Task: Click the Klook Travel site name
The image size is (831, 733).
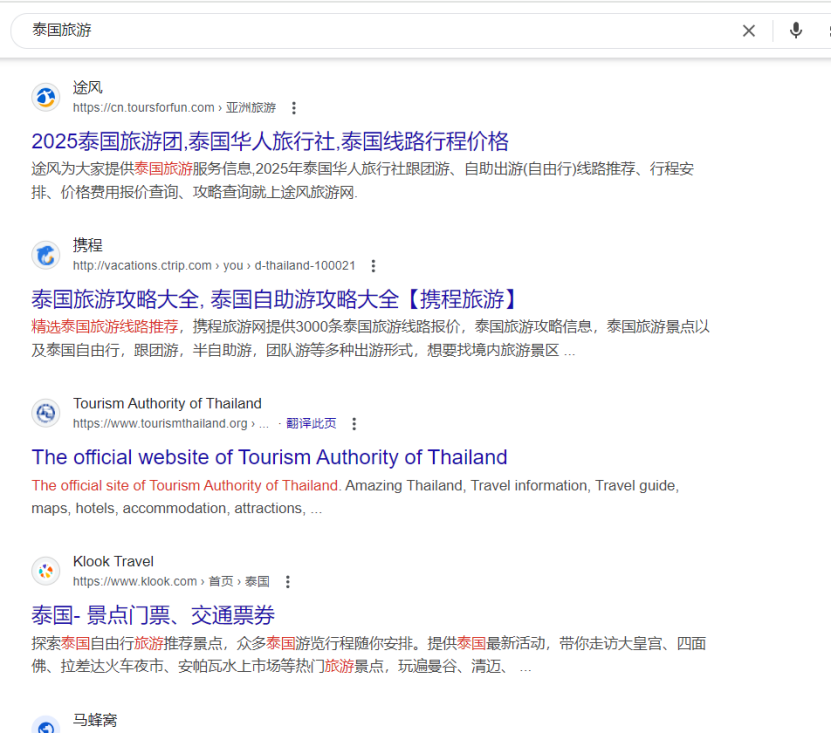Action: 113,561
